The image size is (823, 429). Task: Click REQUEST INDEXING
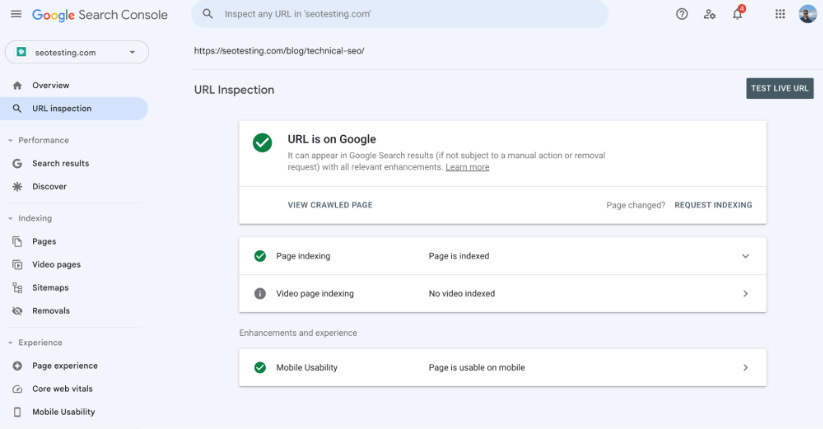click(x=713, y=205)
